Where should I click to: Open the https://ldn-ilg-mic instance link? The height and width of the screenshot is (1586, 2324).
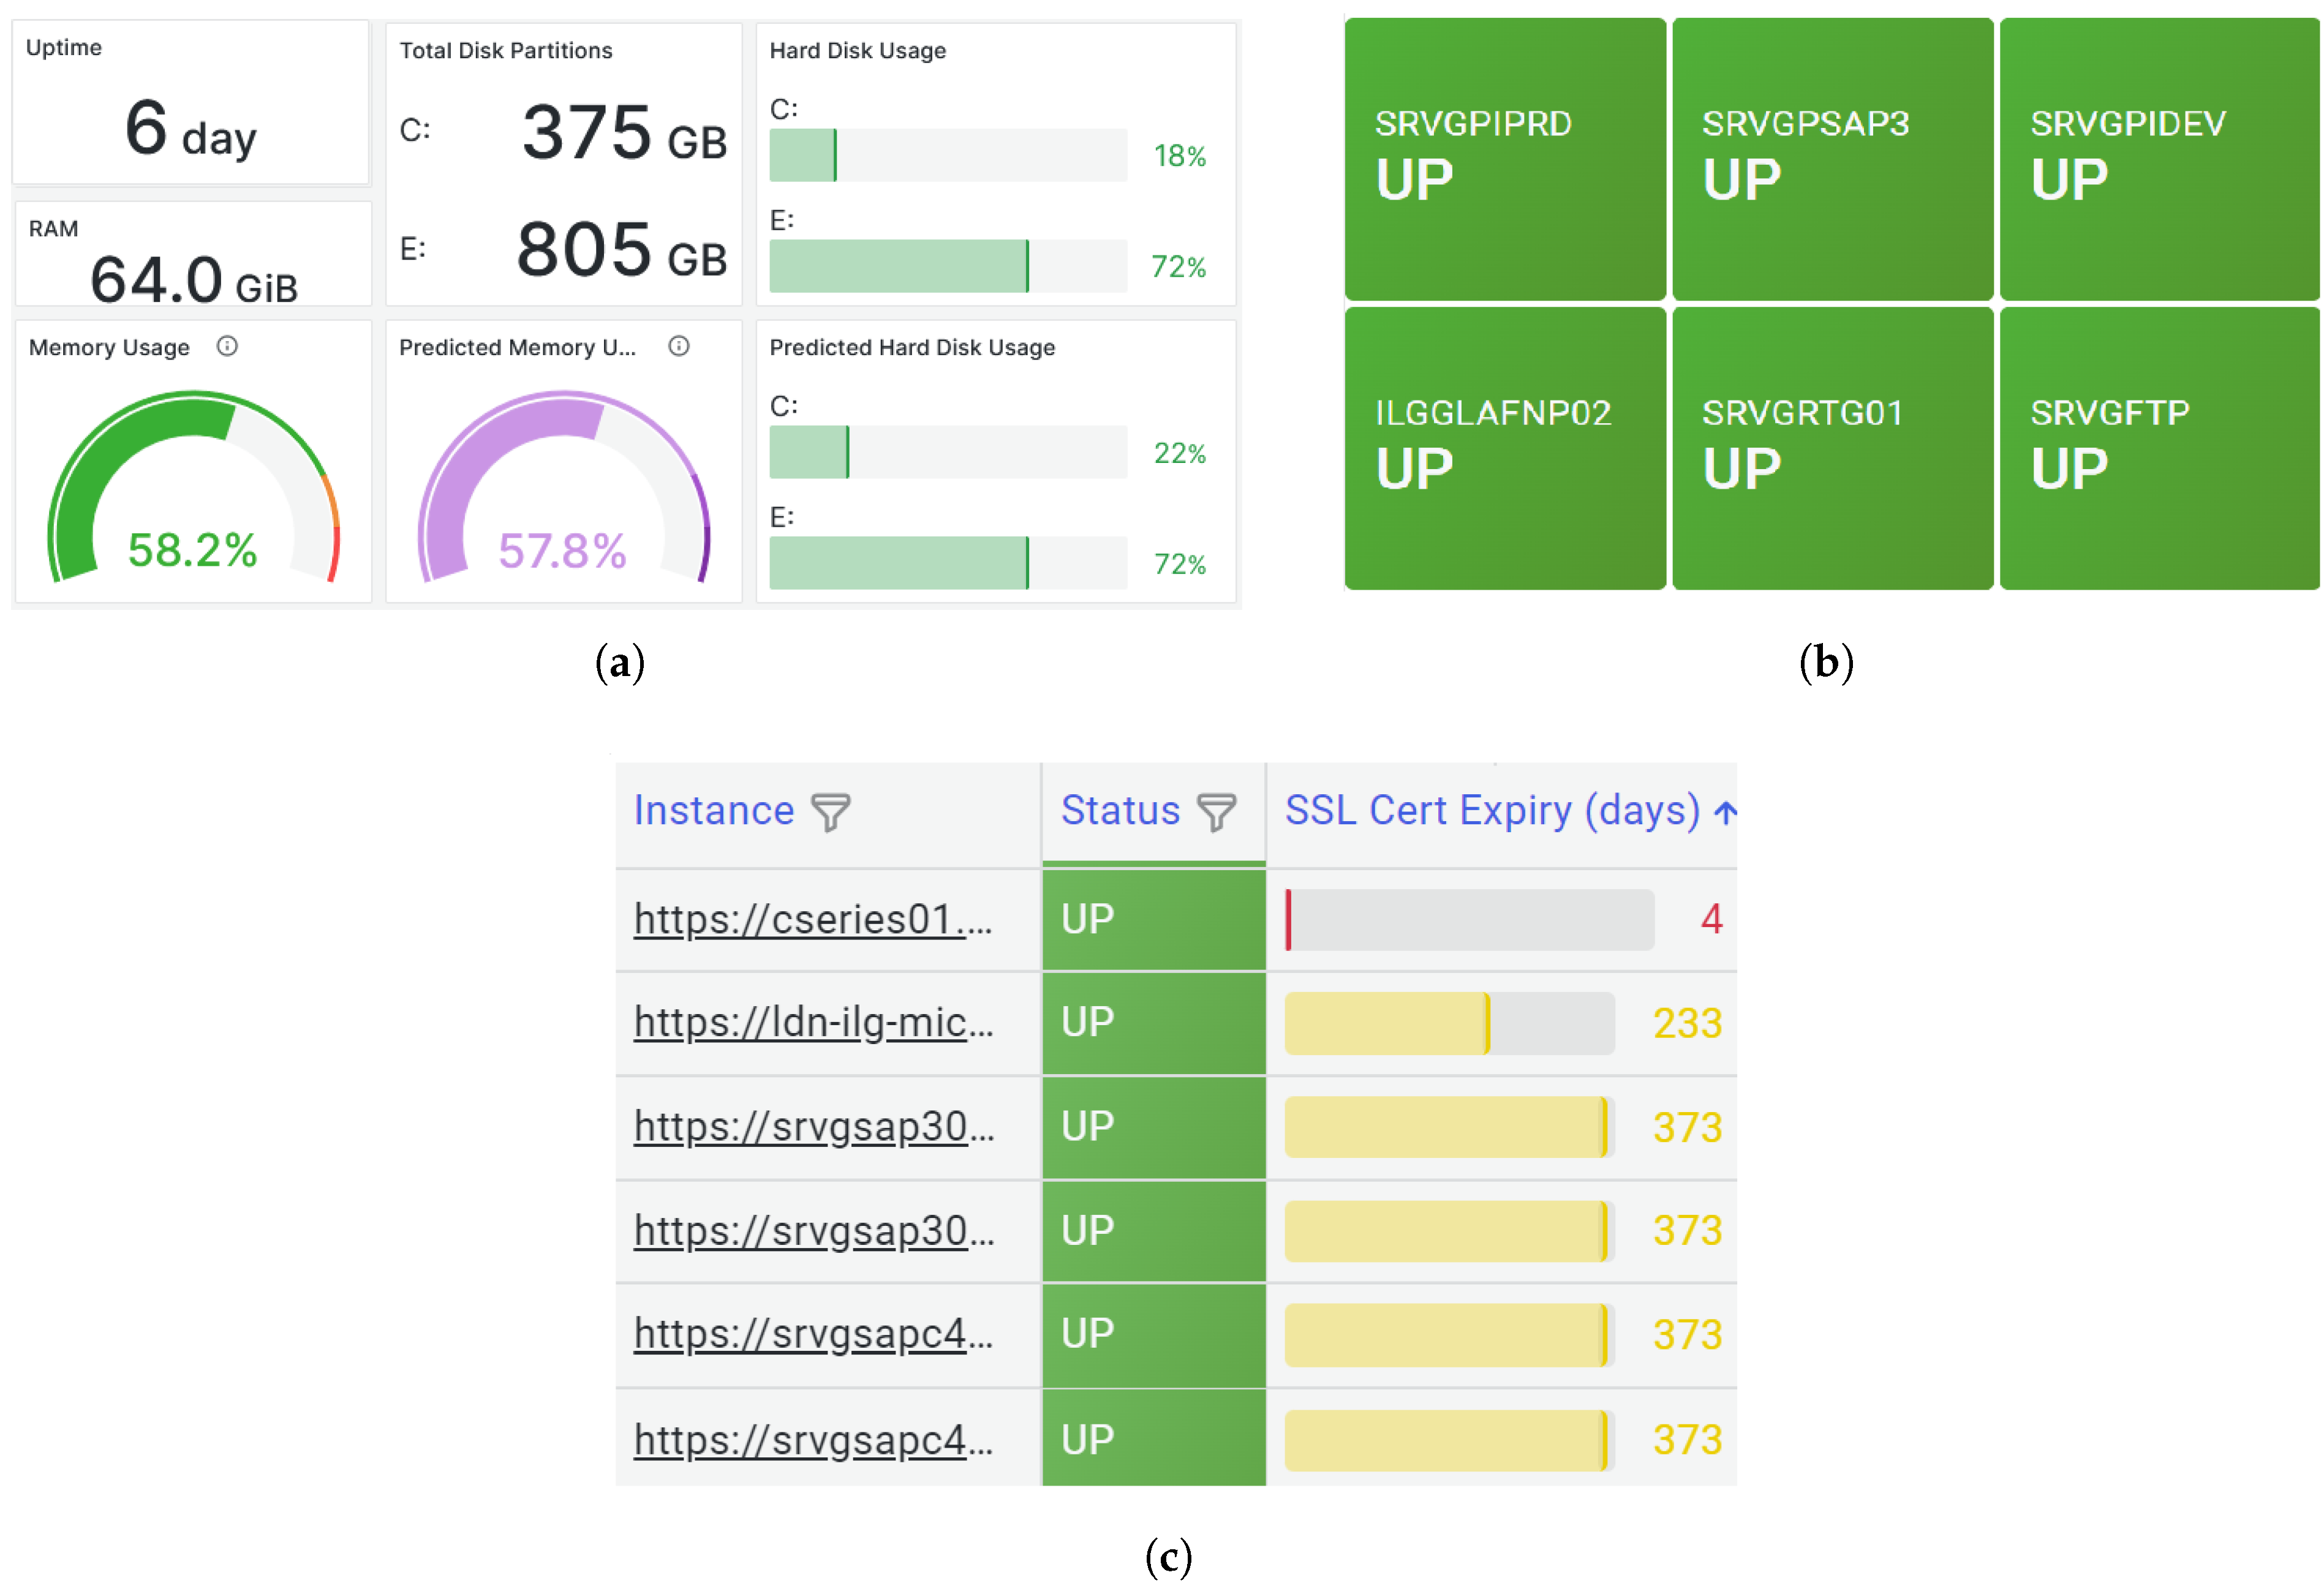point(812,1022)
